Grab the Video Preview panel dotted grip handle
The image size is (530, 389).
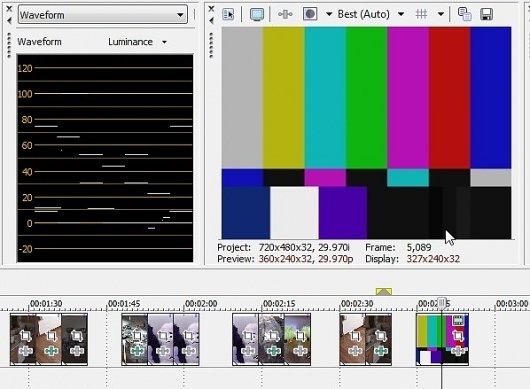coord(212,45)
